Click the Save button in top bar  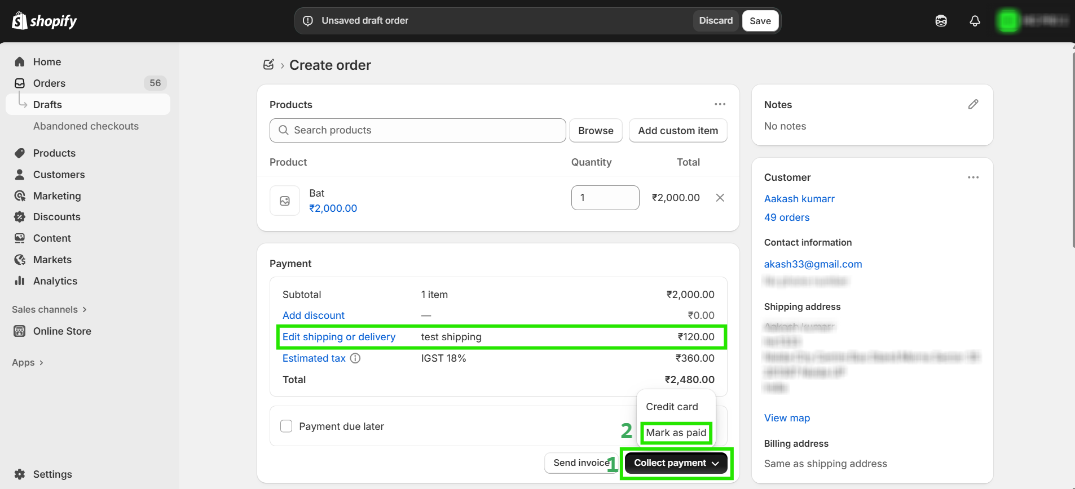pos(760,21)
